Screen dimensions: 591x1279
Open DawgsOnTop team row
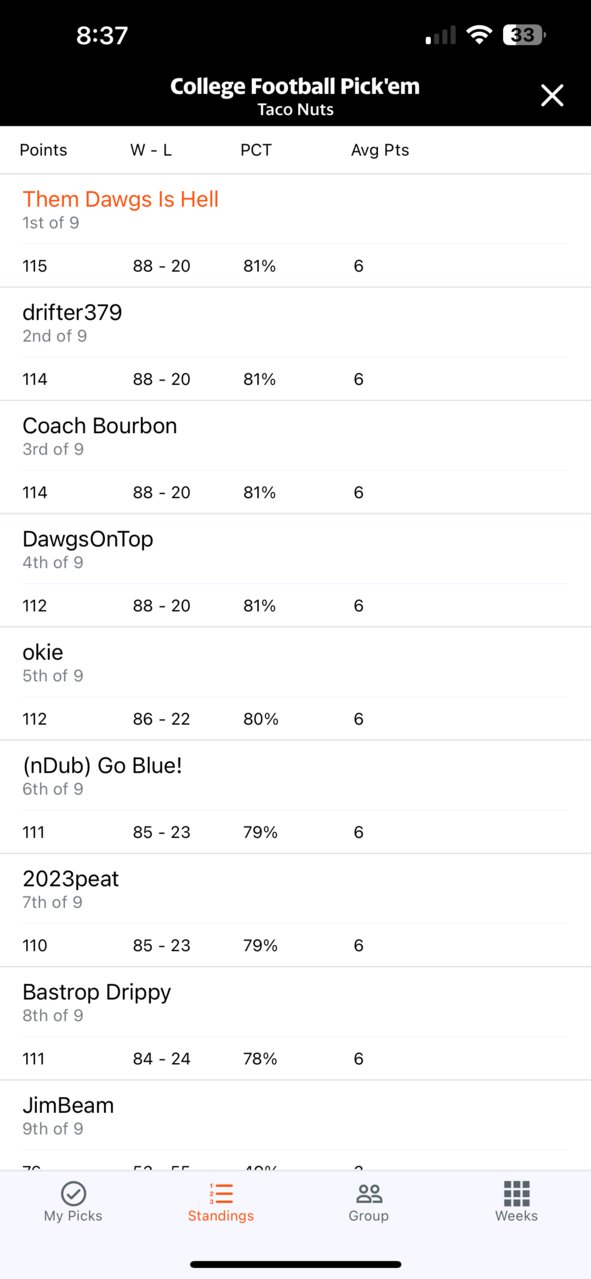(295, 570)
